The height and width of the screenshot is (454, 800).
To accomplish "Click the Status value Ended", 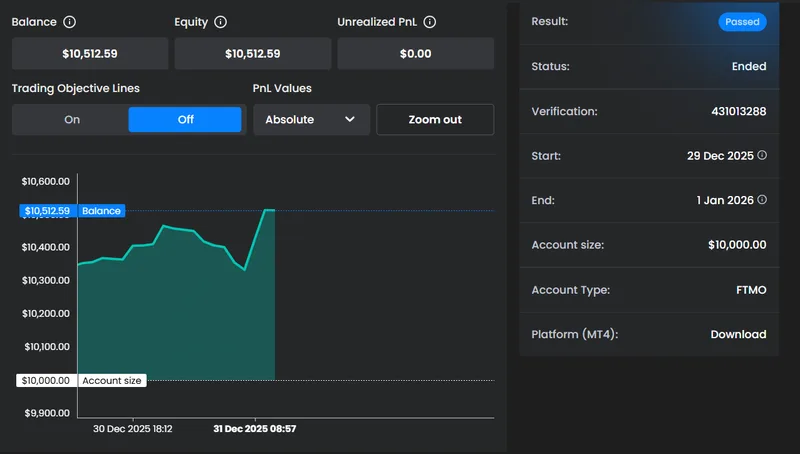I will [748, 66].
